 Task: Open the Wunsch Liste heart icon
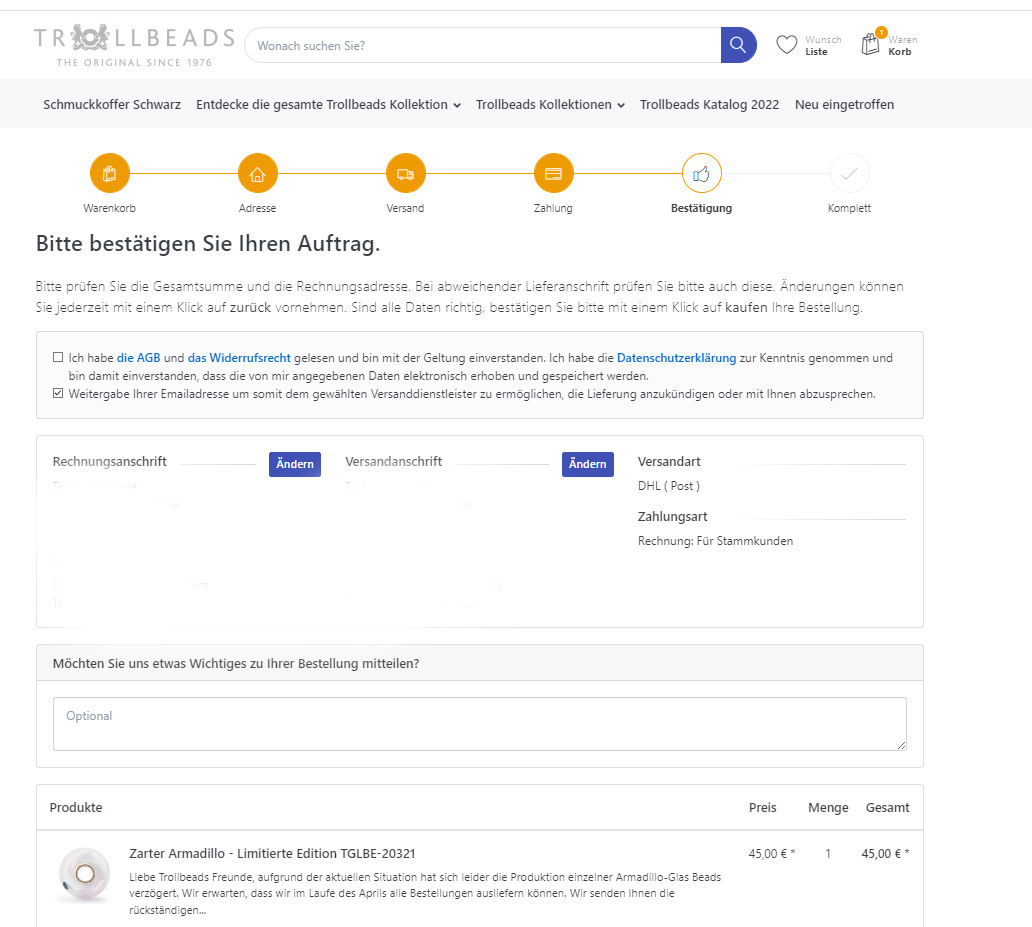787,45
